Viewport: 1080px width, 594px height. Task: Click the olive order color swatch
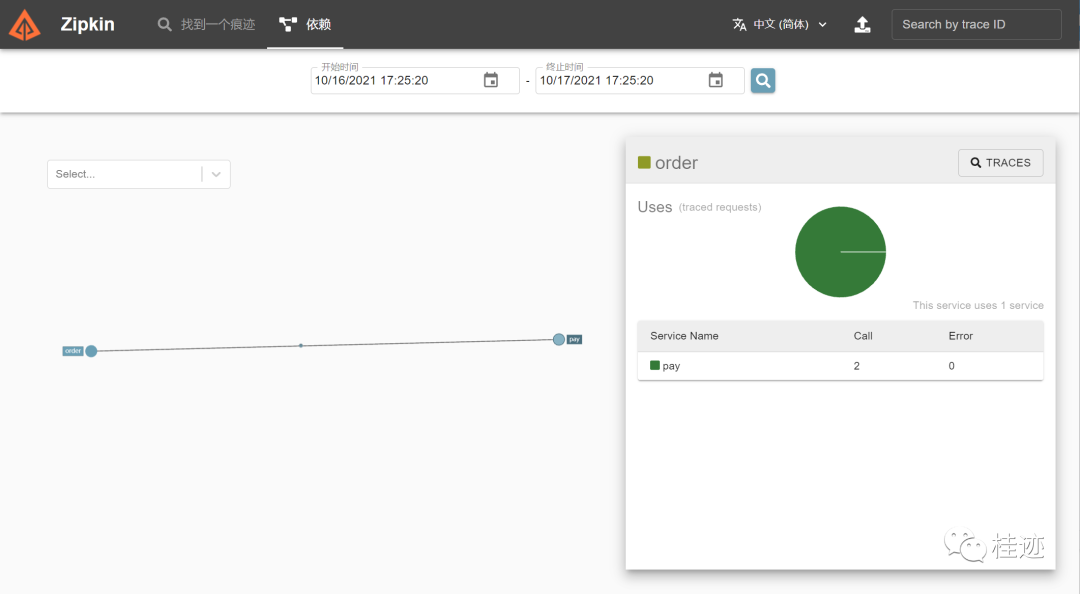click(644, 163)
